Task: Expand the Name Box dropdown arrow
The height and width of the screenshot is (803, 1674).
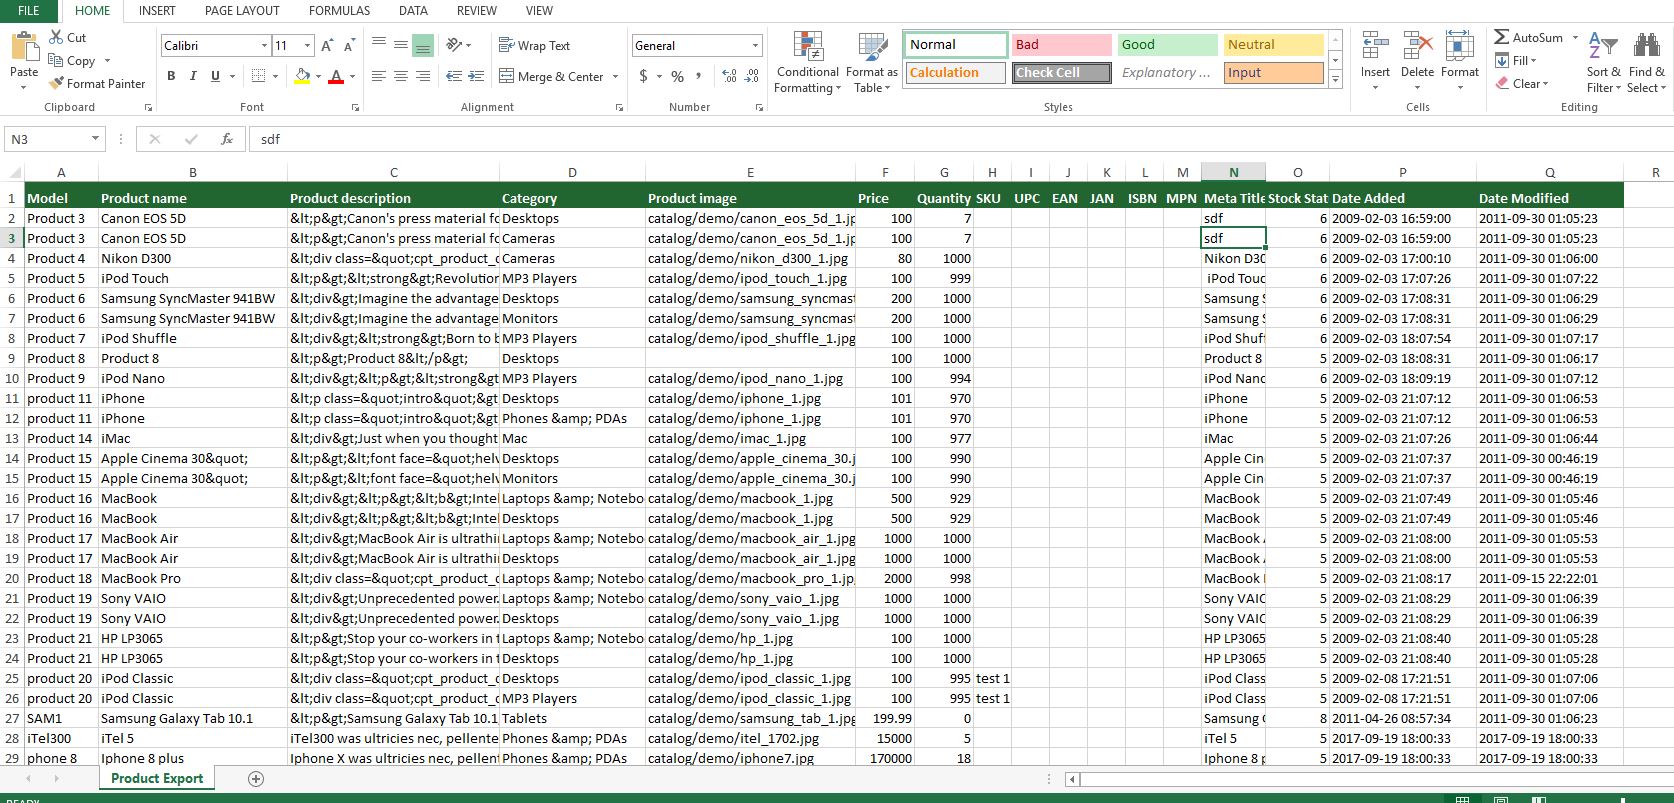Action: pyautogui.click(x=95, y=139)
